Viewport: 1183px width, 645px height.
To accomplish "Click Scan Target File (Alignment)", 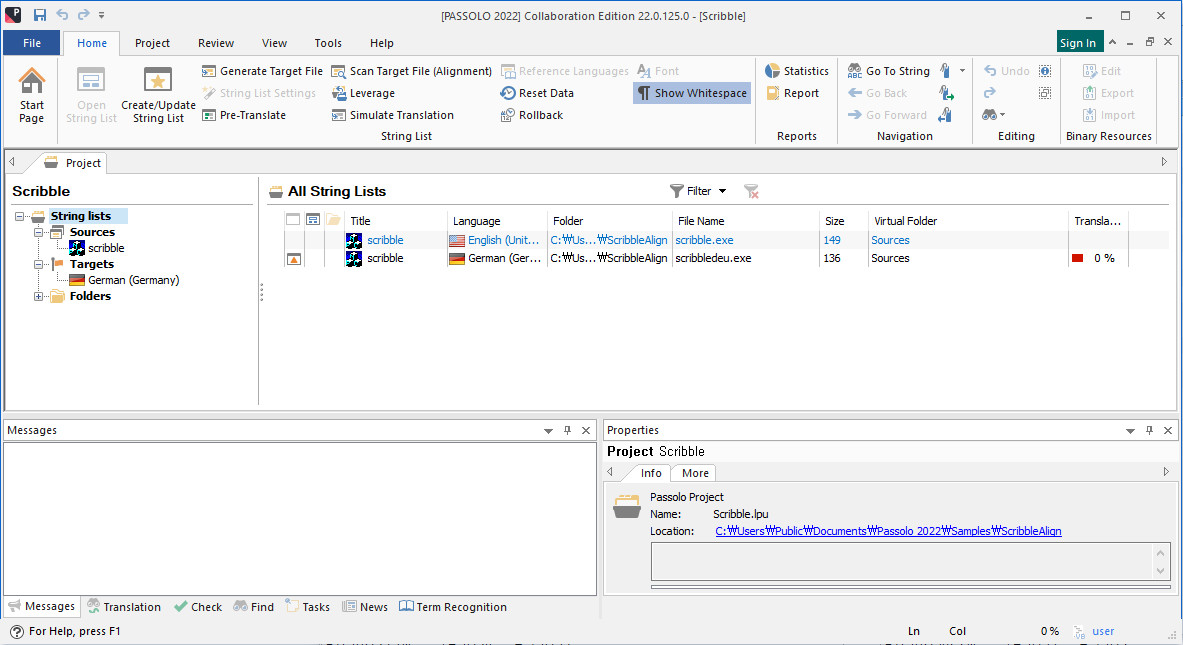I will pos(411,71).
